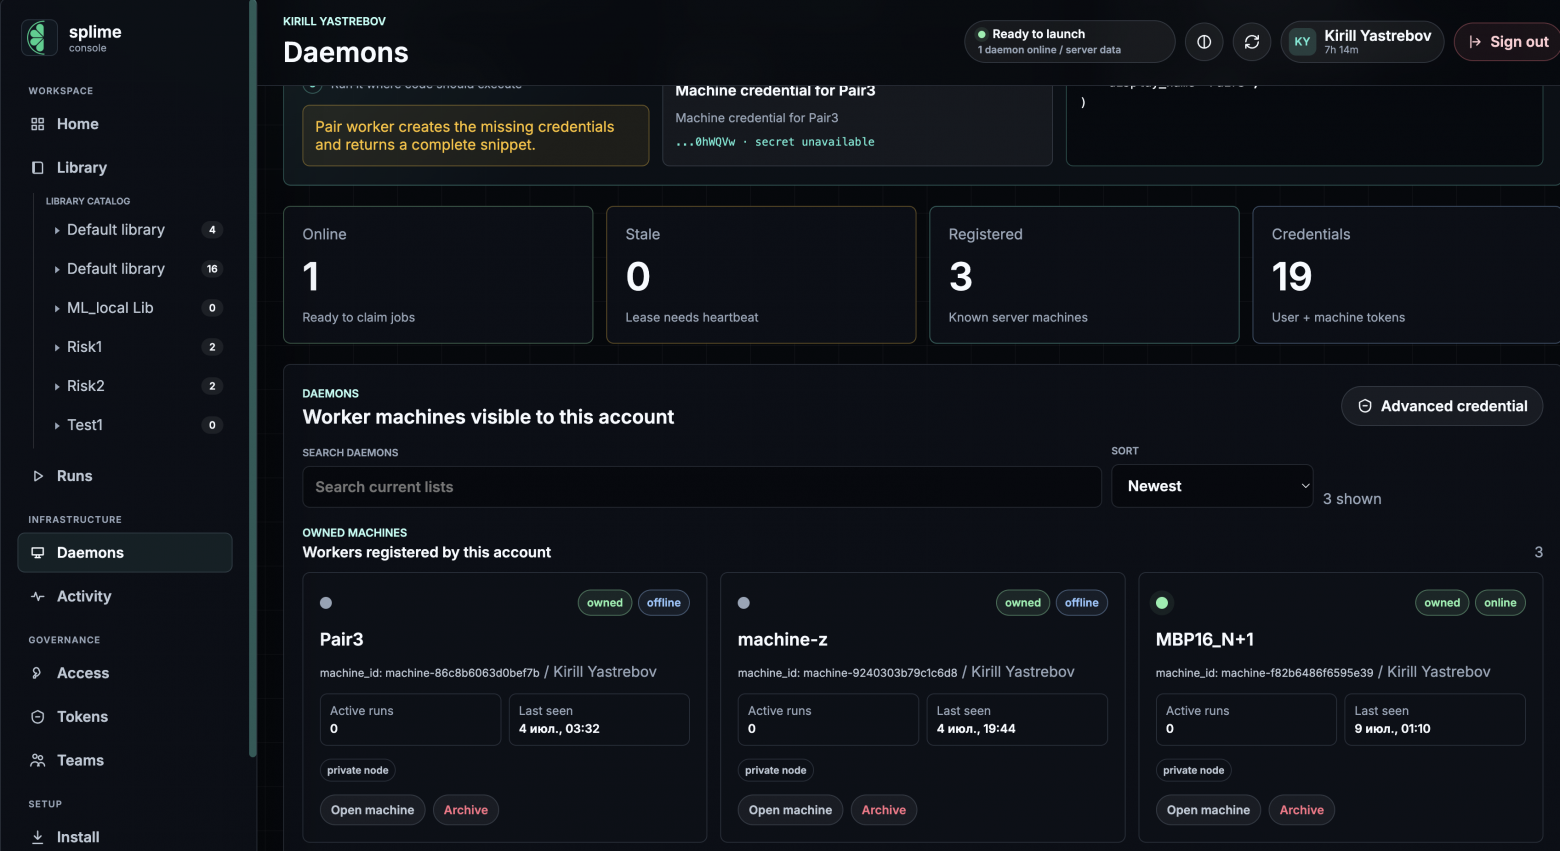Click the Kirill Yastrebov profile chip
Screen dimensions: 1560x851
click(1363, 42)
